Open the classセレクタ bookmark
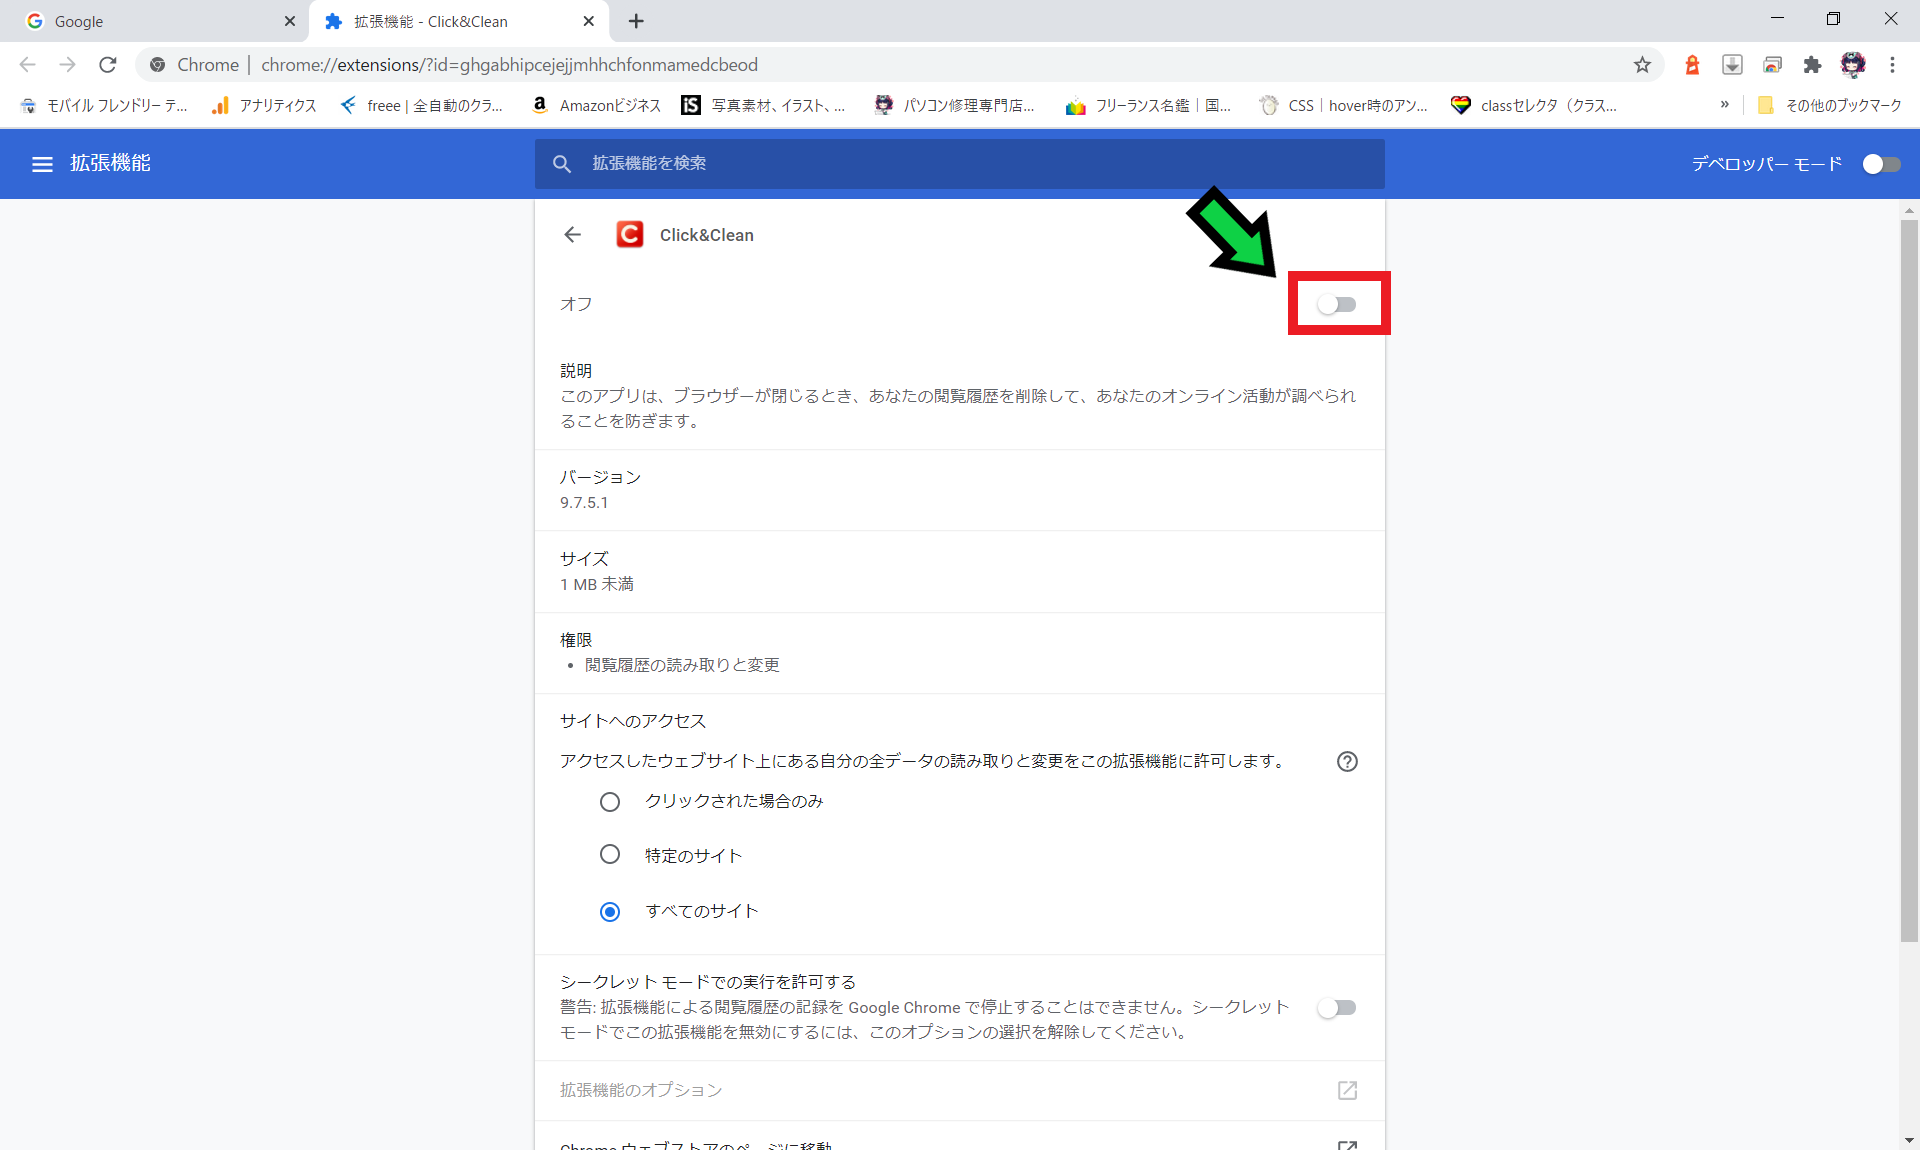Image resolution: width=1920 pixels, height=1150 pixels. [1534, 105]
